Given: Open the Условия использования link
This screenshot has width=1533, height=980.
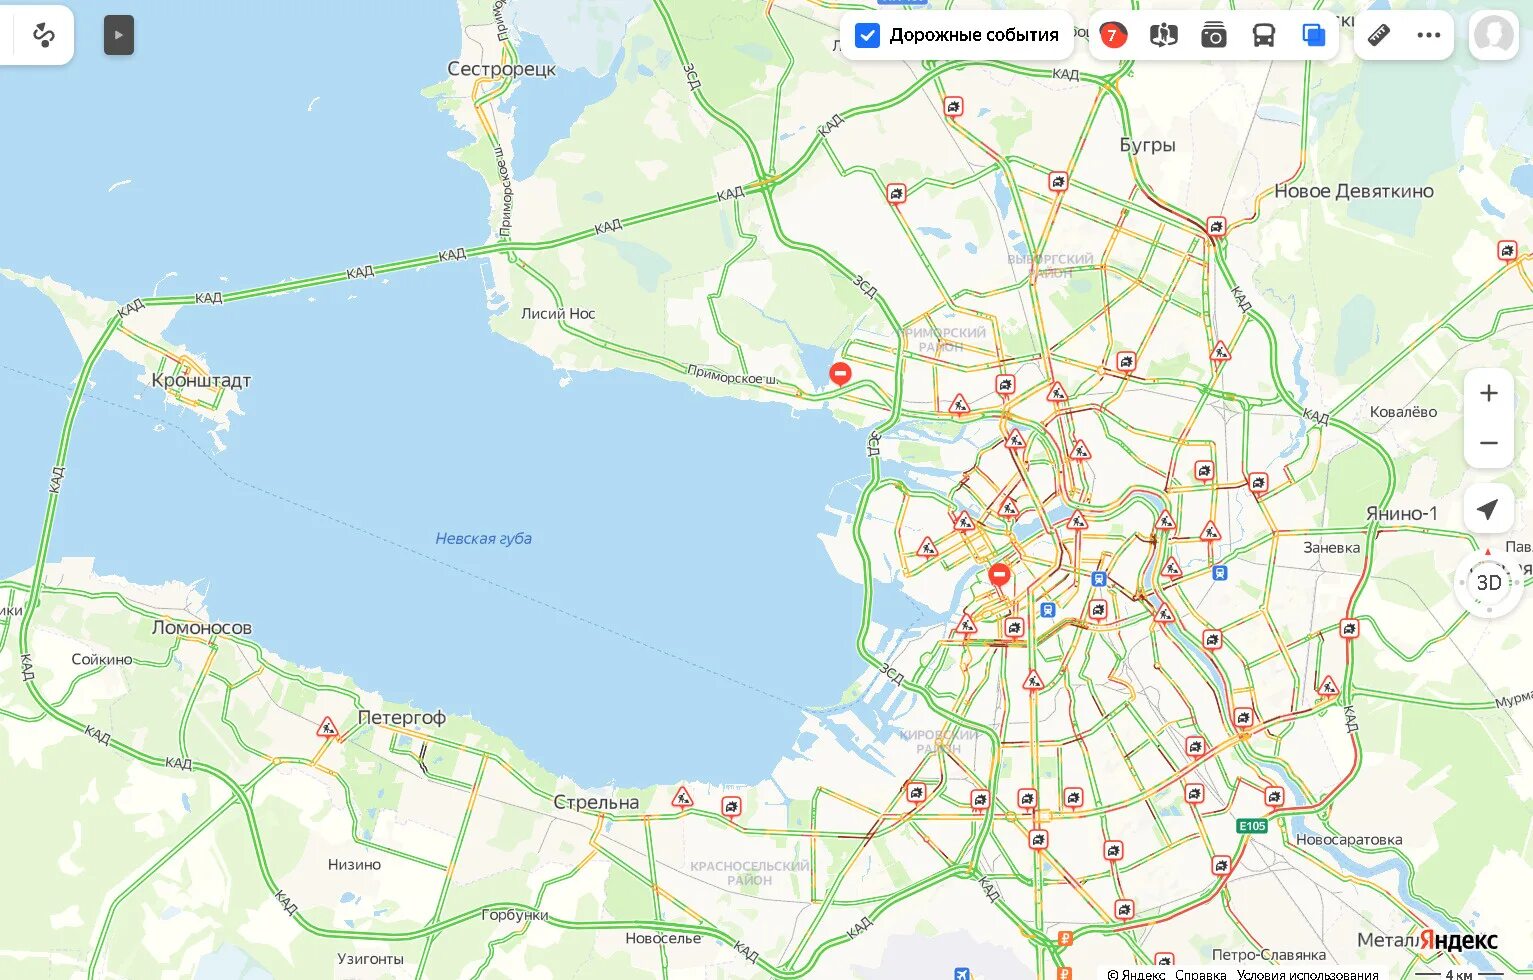Looking at the screenshot, I should pyautogui.click(x=1308, y=973).
